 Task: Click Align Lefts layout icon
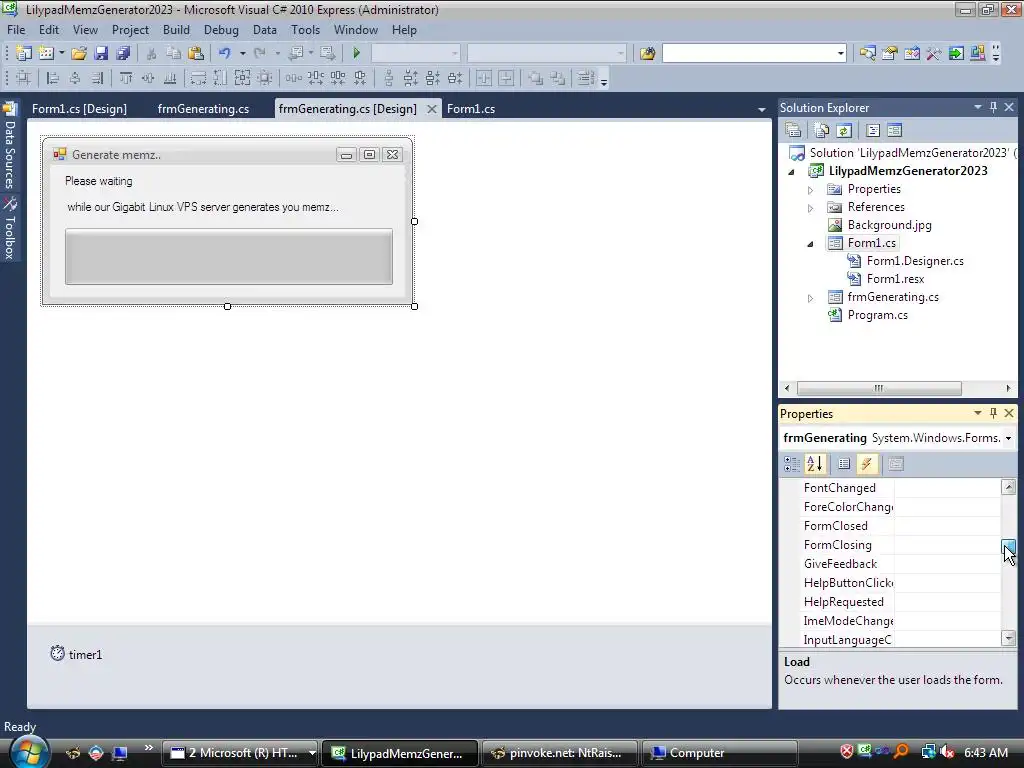[53, 78]
